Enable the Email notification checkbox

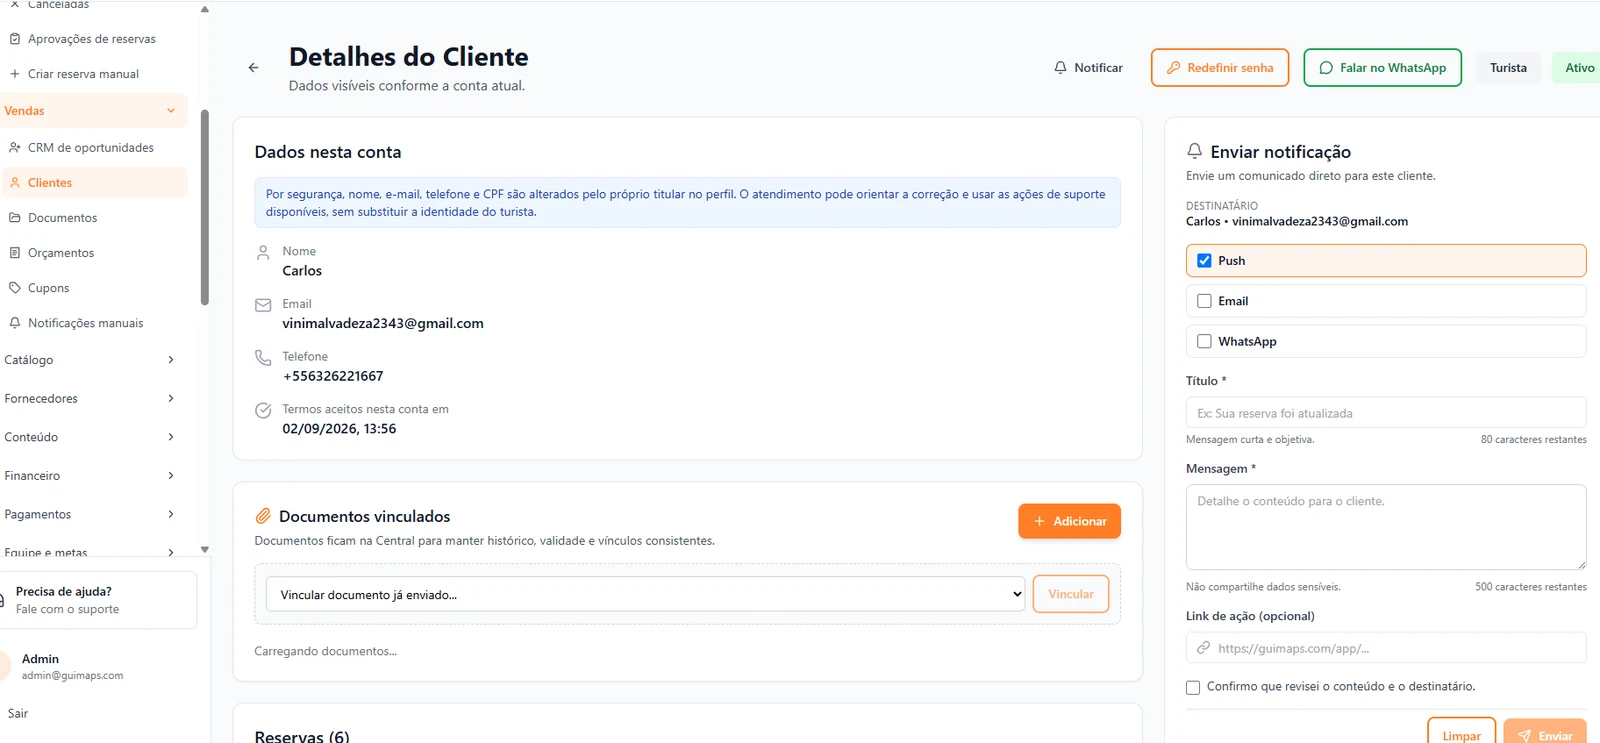point(1204,301)
